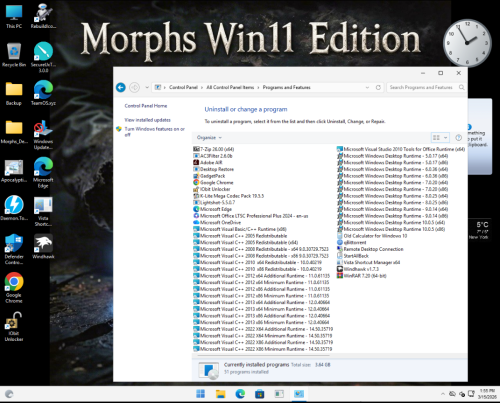Go to Control Panel breadcrumb
The height and width of the screenshot is (403, 500).
point(183,87)
